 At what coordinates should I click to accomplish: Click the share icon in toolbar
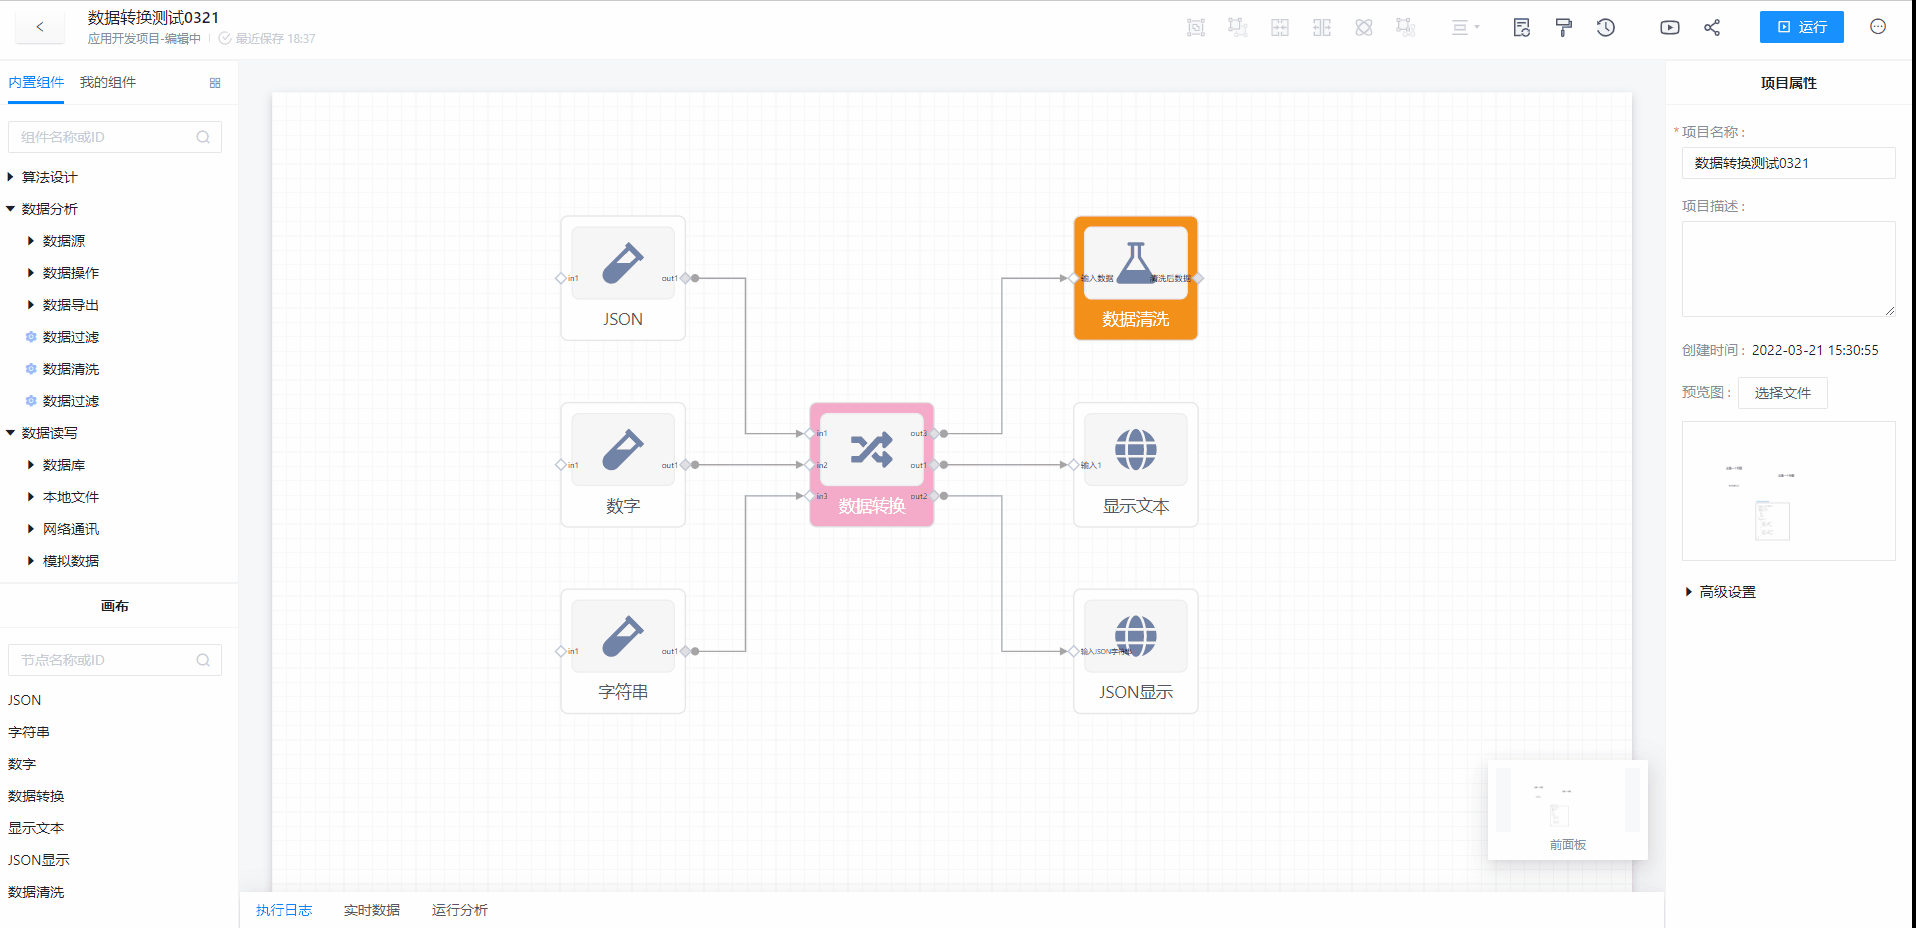click(x=1712, y=28)
